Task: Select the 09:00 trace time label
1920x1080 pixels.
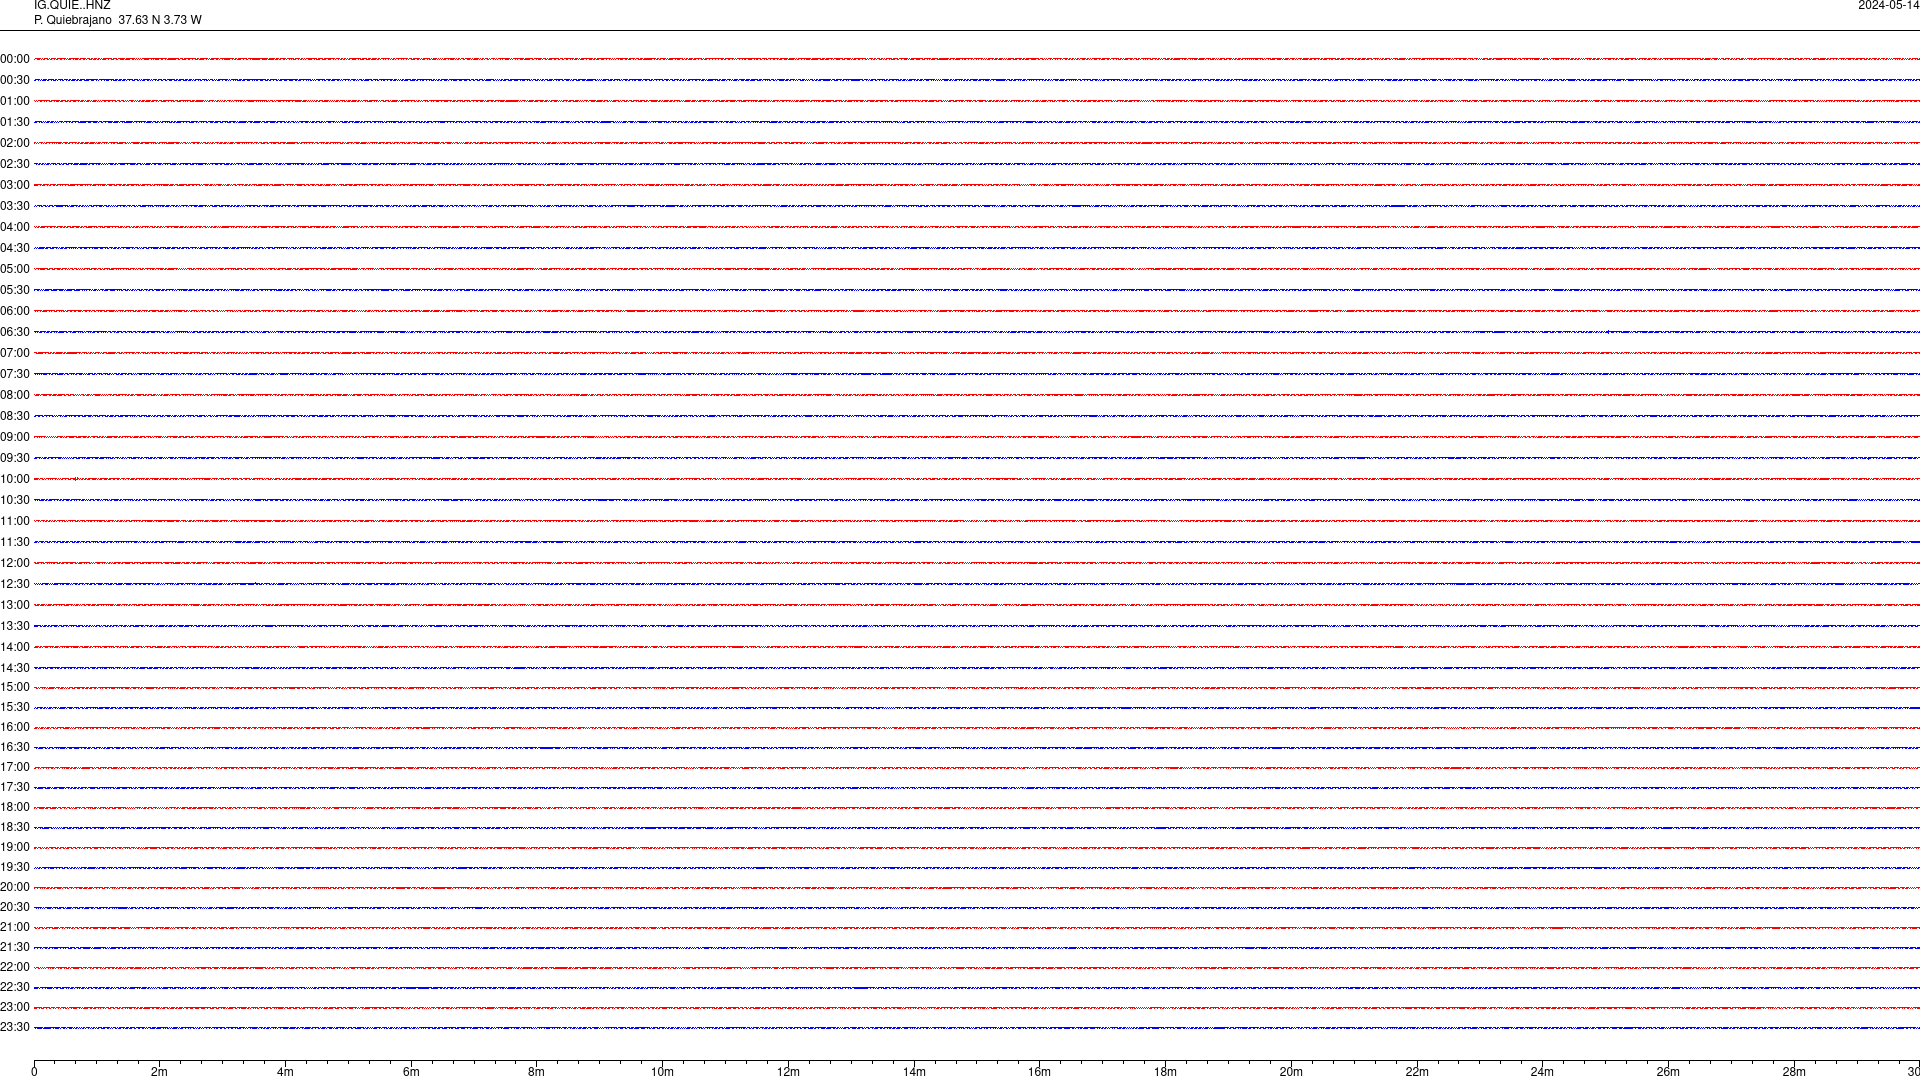Action: [15, 437]
